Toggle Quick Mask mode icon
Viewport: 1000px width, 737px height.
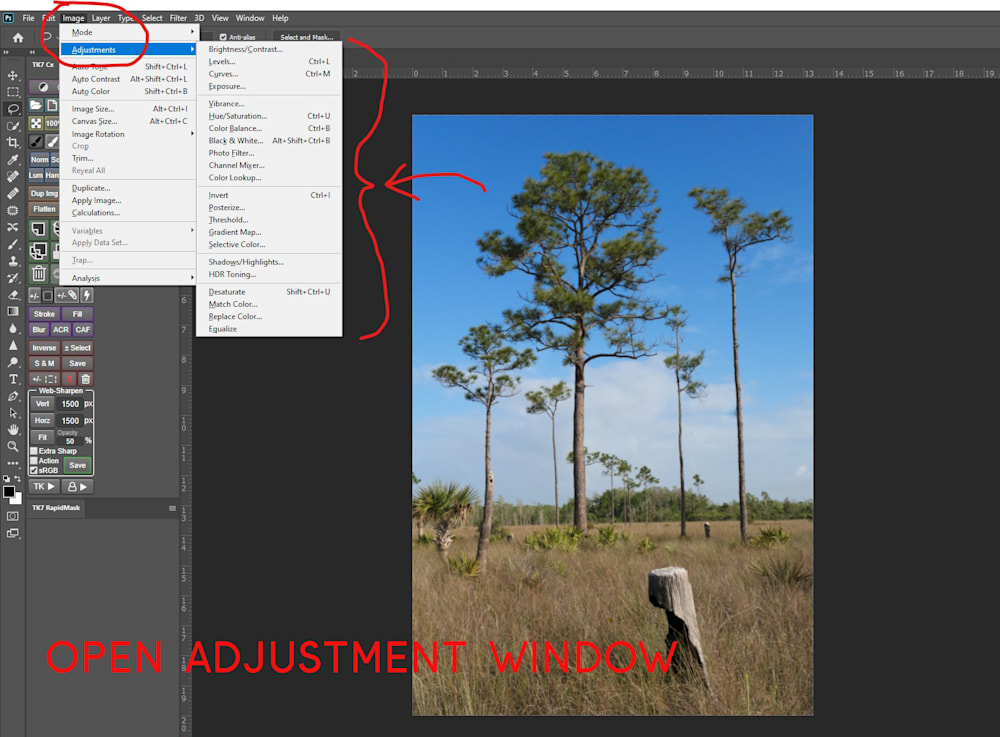13,516
